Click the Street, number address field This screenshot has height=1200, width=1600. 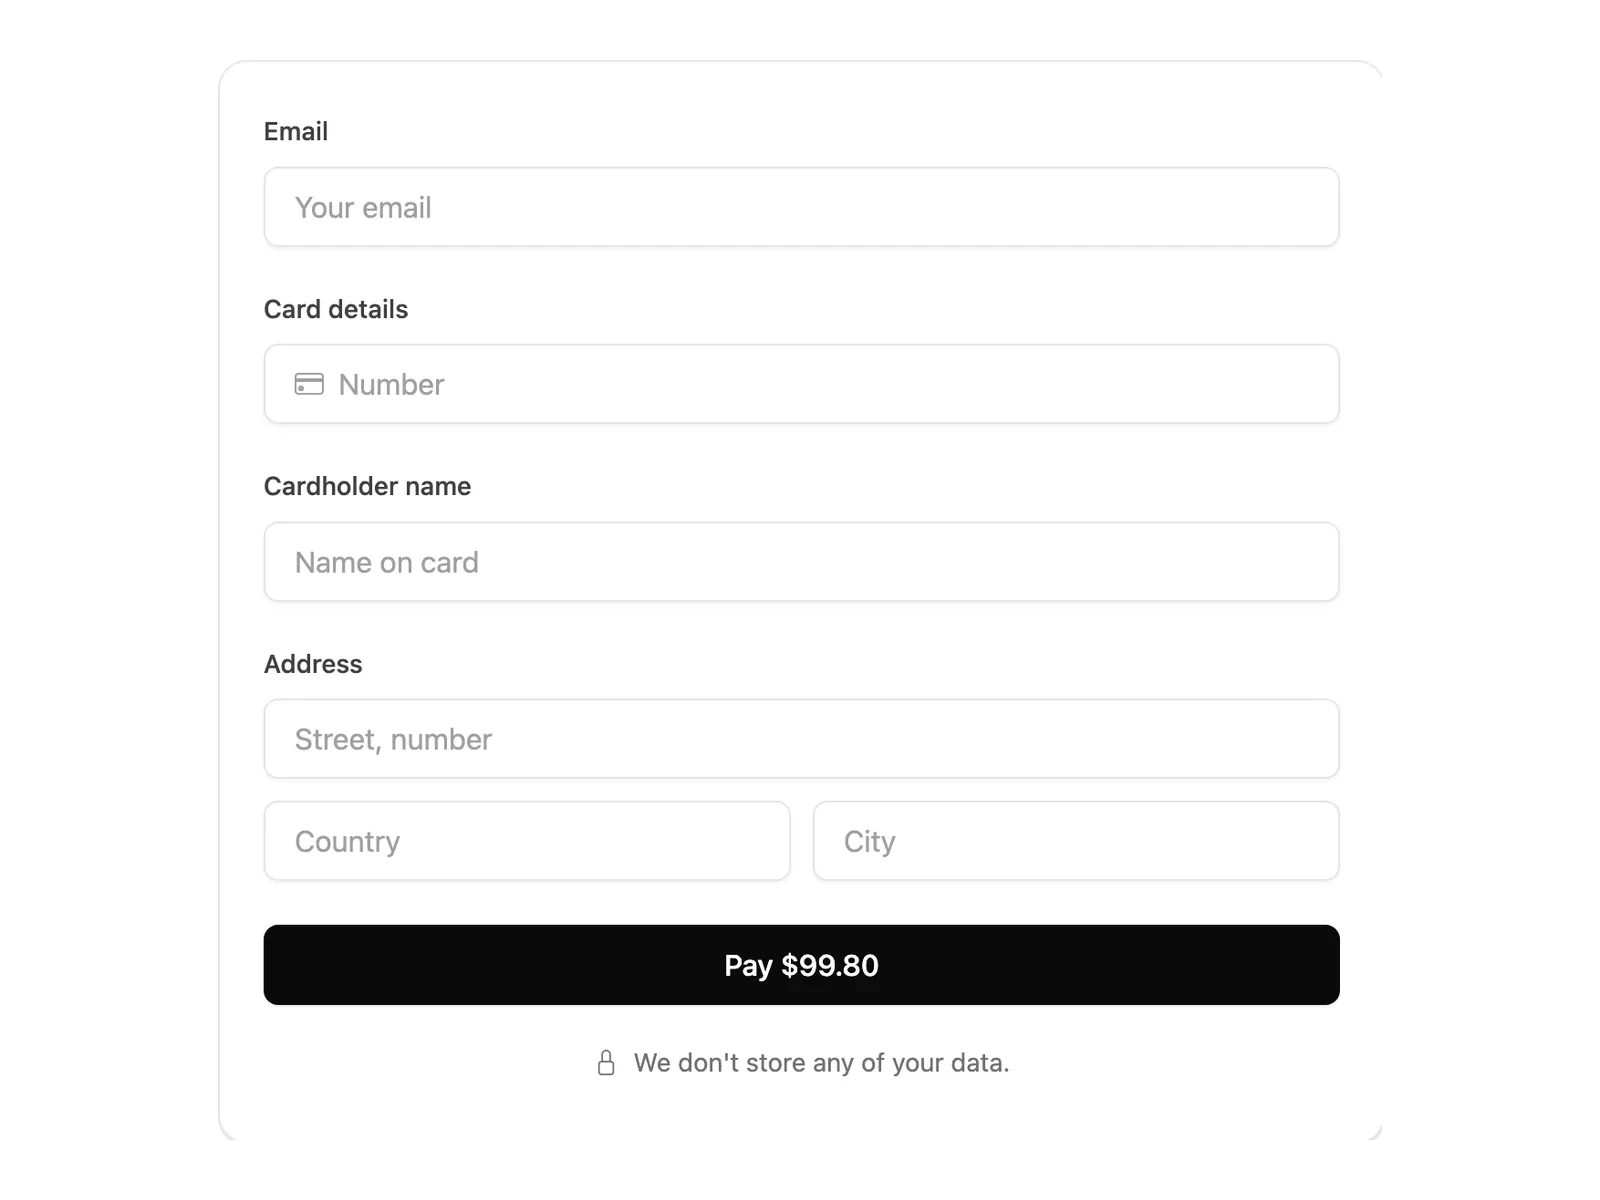801,739
